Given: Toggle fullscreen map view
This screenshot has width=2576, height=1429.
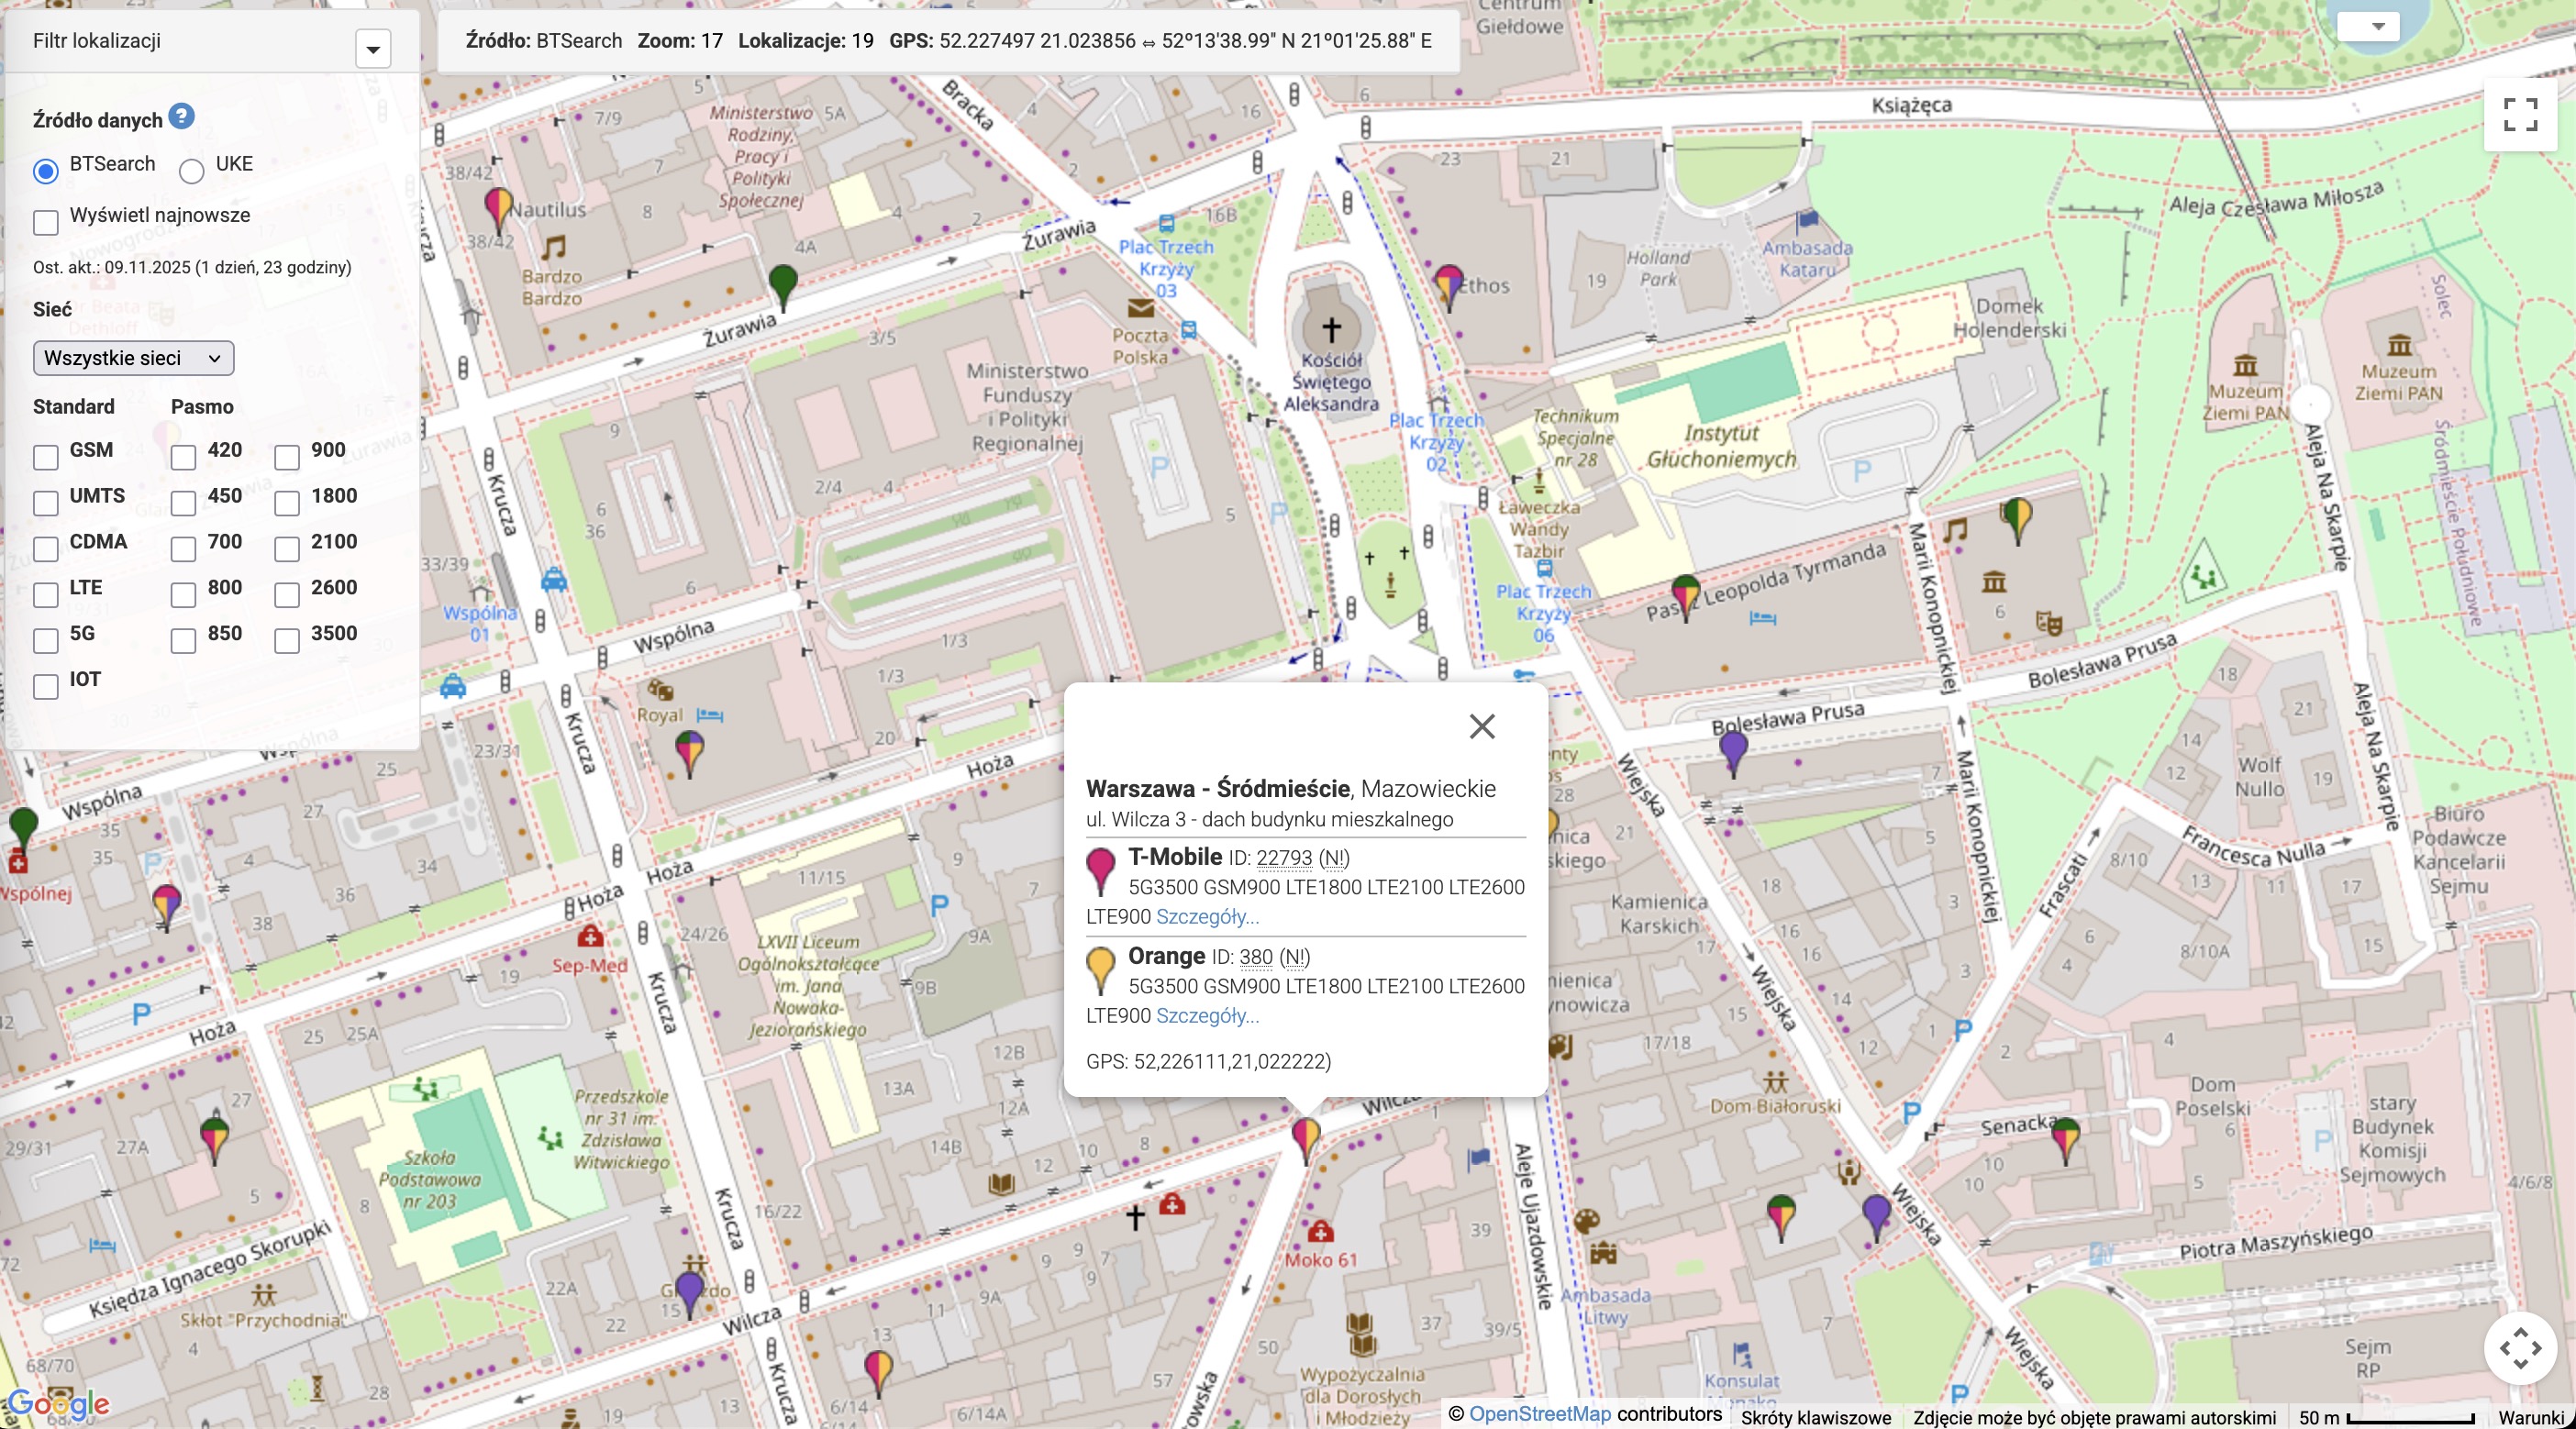Looking at the screenshot, I should (x=2520, y=114).
